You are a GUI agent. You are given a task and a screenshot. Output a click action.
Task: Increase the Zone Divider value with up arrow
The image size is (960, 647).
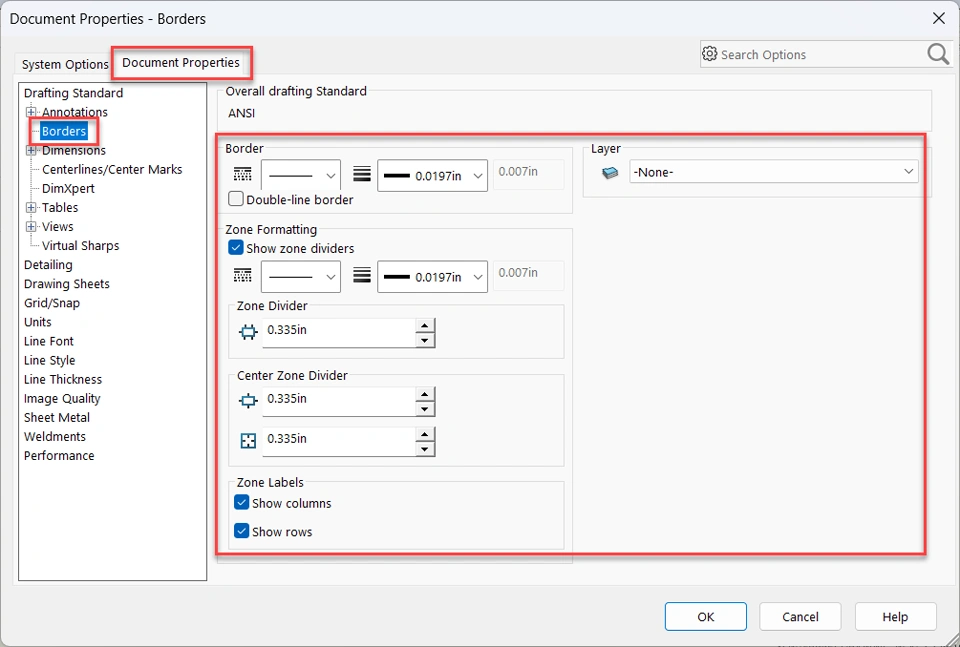point(425,325)
